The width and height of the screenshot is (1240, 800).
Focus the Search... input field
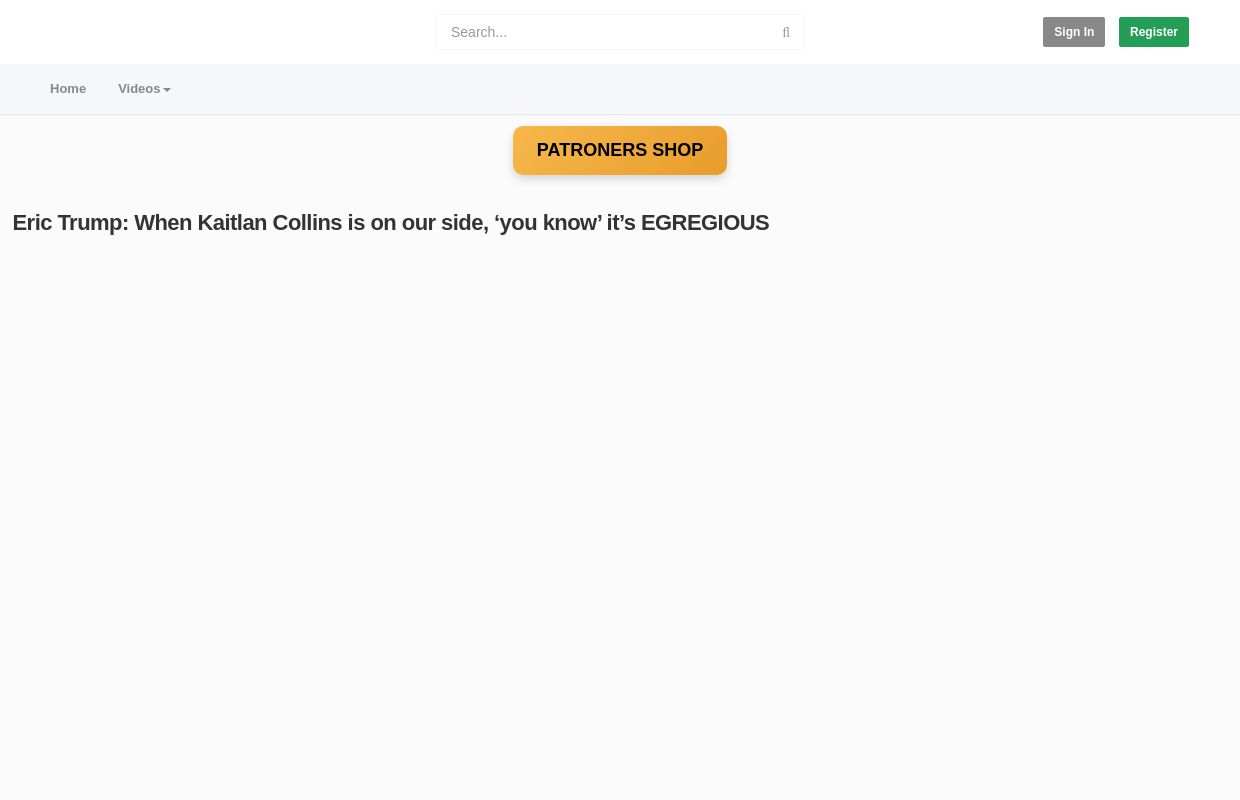coord(605,32)
